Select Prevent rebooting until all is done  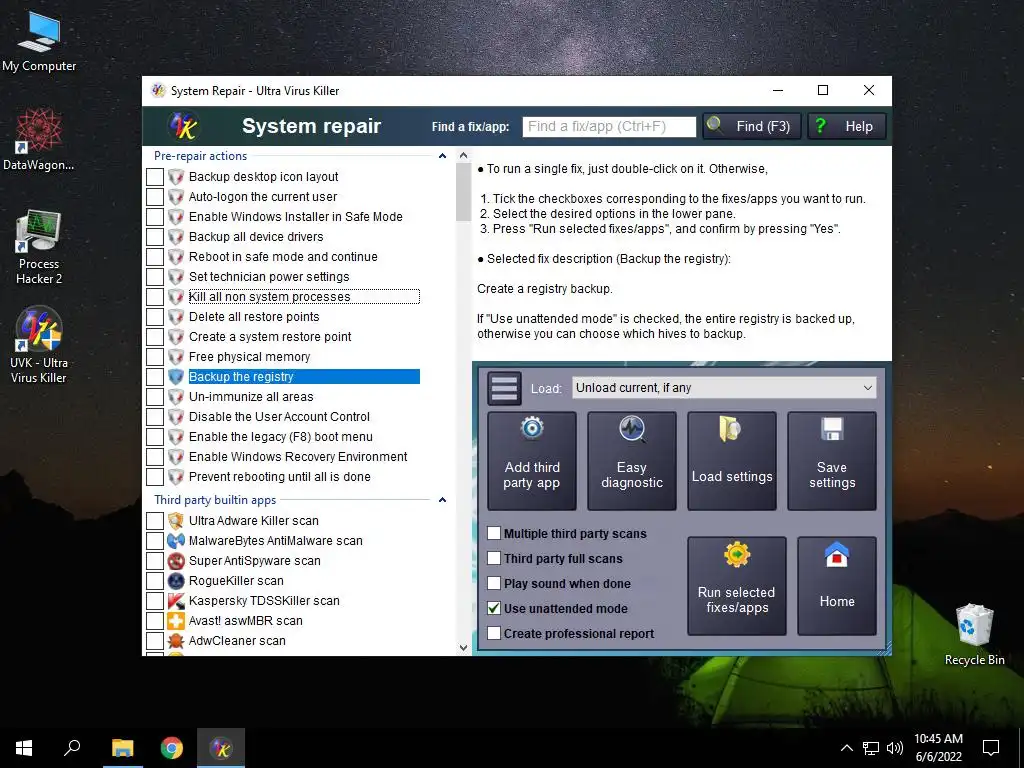click(x=280, y=477)
